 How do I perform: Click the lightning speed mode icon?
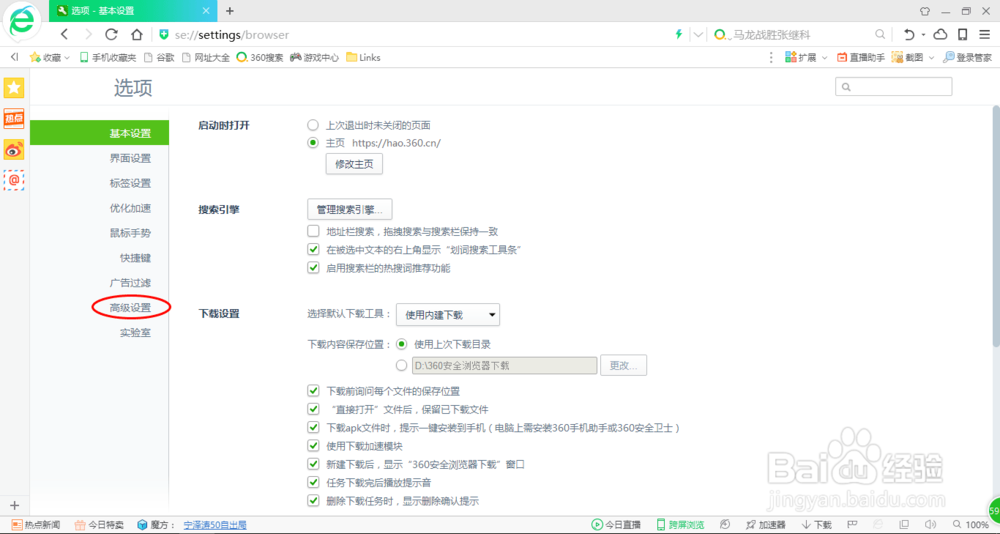[679, 34]
